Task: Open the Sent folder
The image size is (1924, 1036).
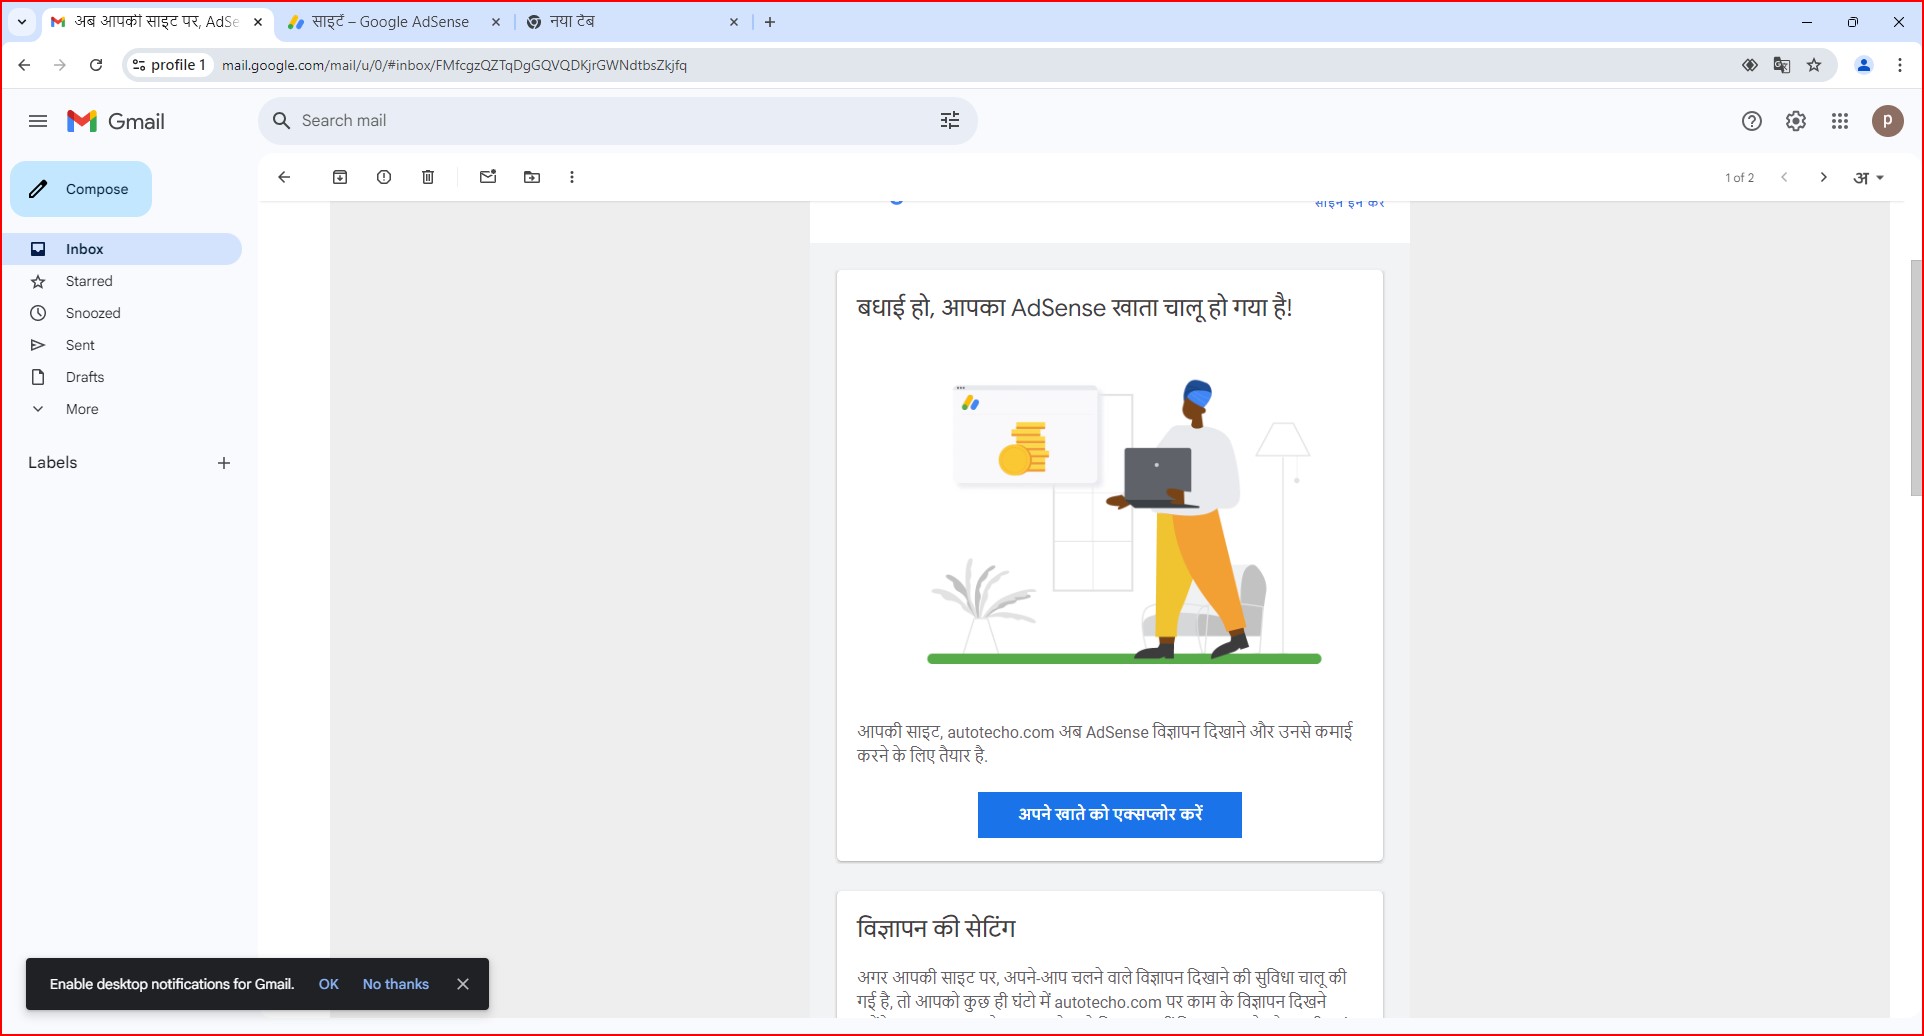Action: pos(80,345)
